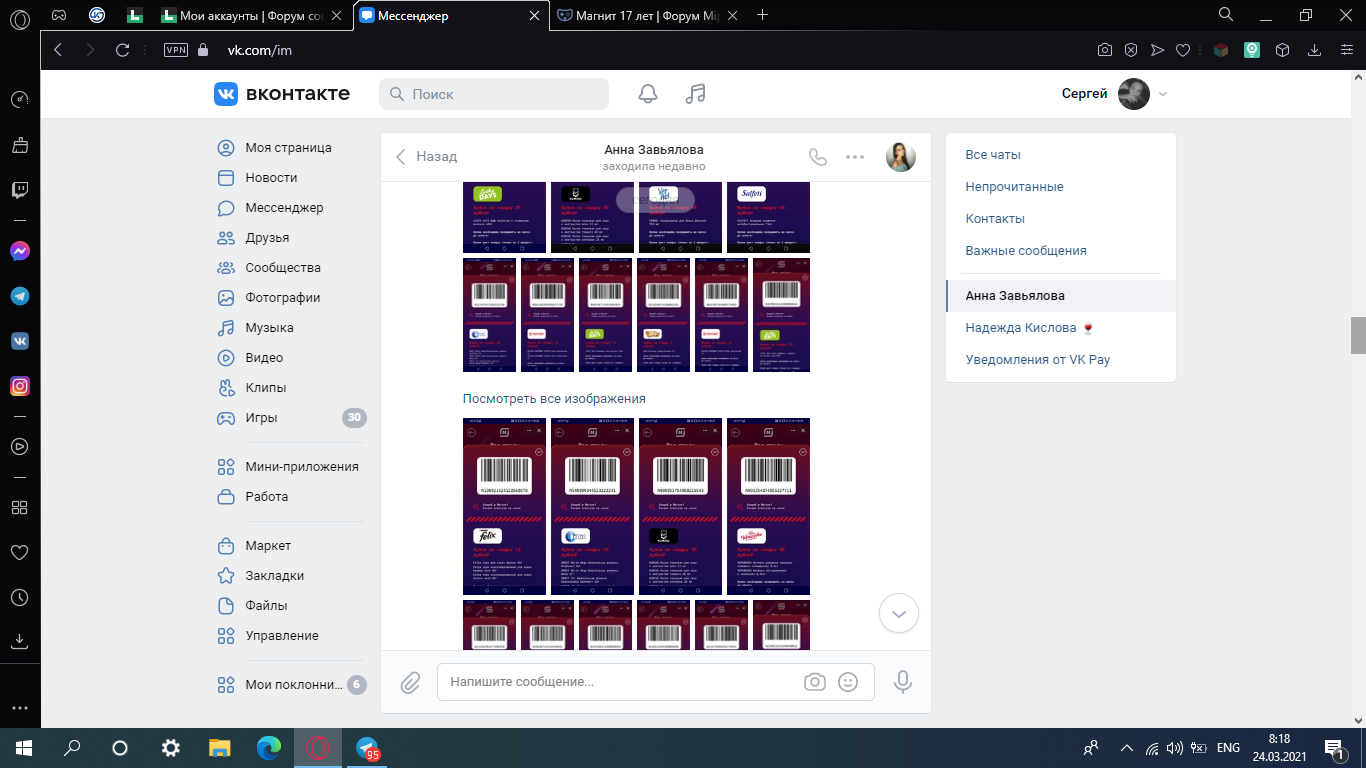
Task: Open Opera sidebar VK icon
Action: coord(20,341)
